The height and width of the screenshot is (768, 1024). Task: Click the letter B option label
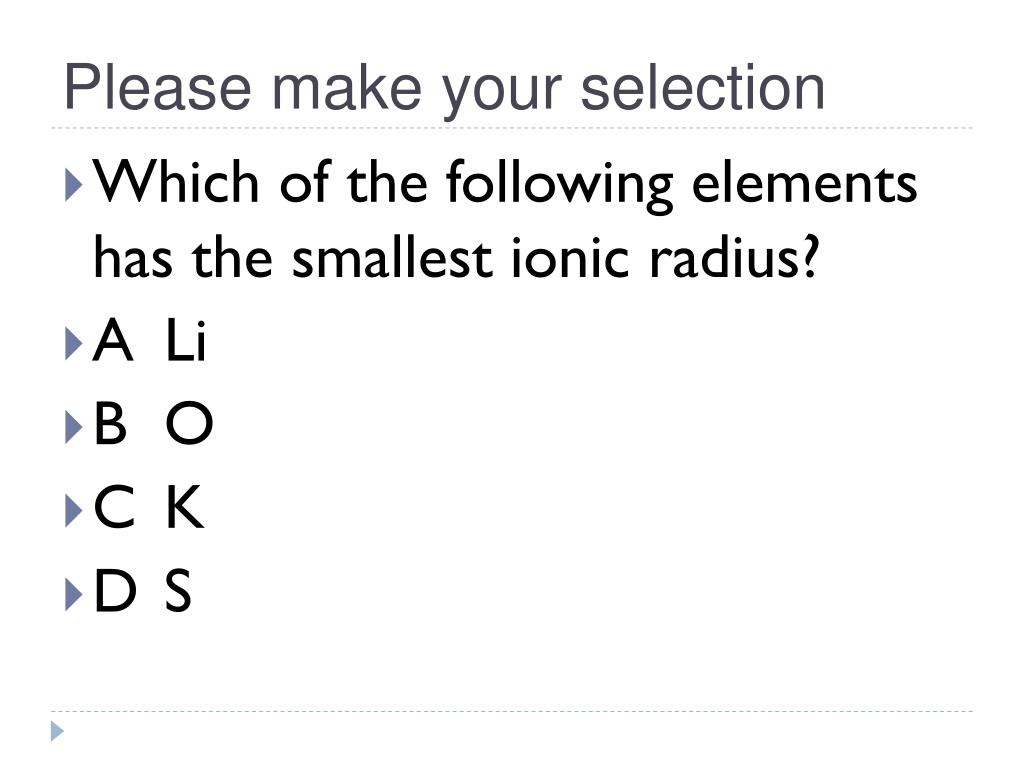[110, 426]
